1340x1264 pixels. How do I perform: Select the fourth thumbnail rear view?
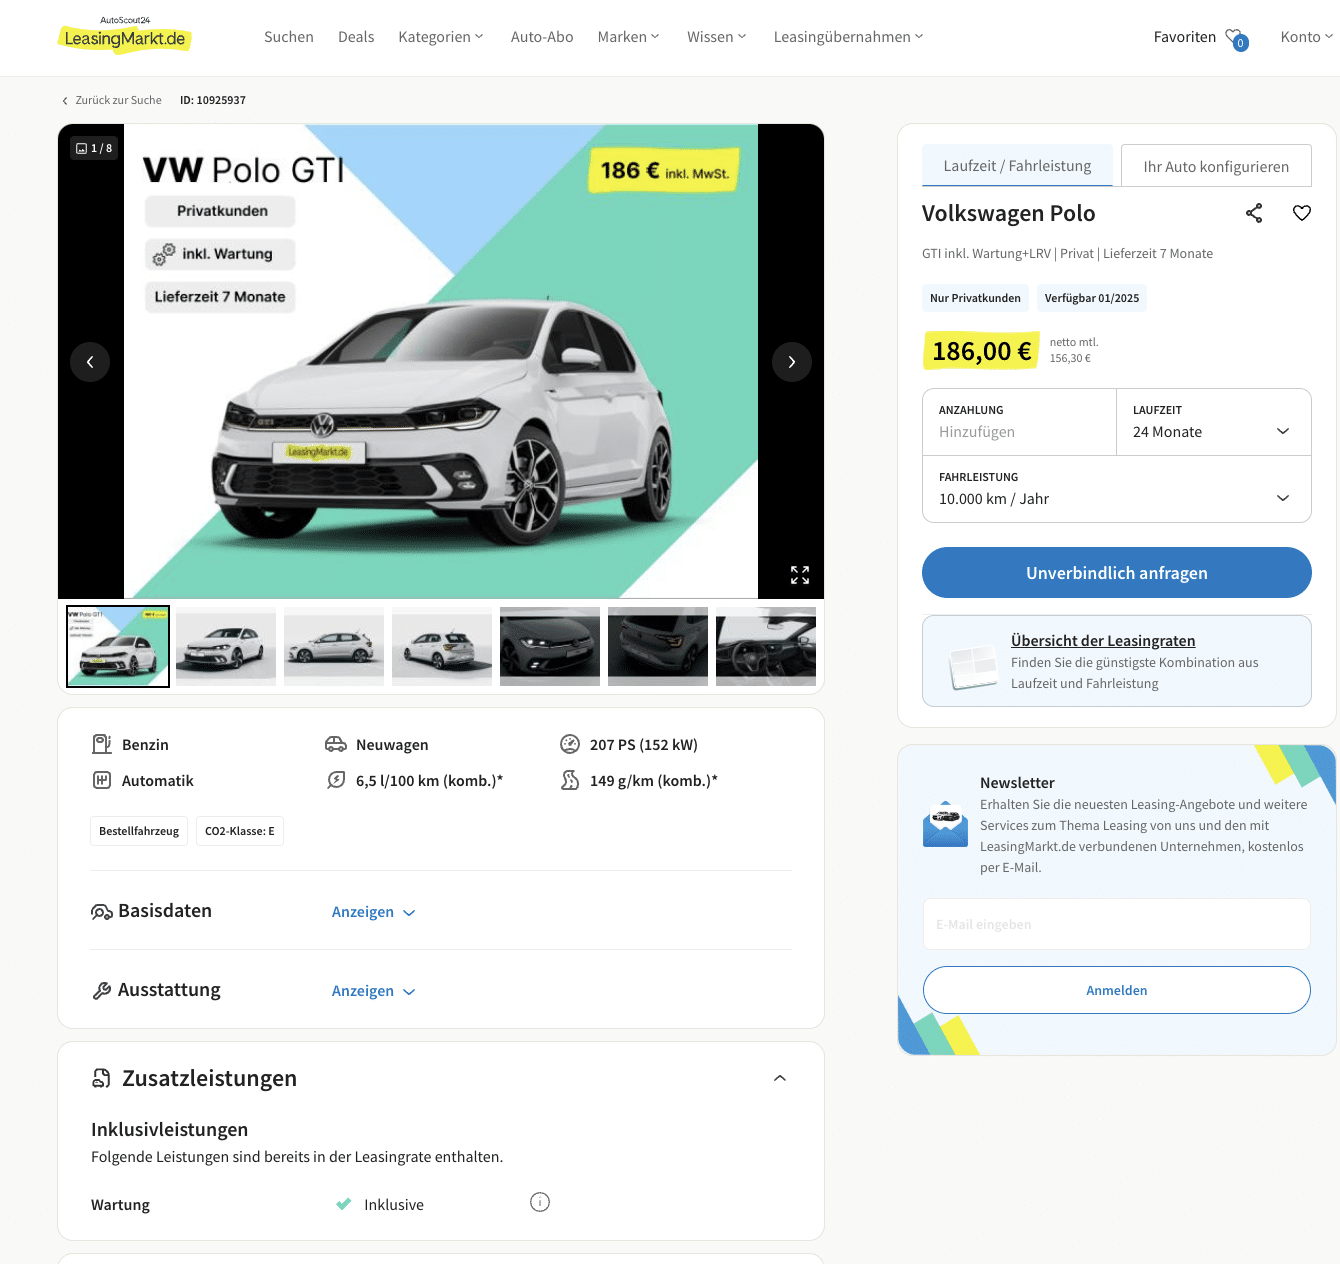(442, 646)
